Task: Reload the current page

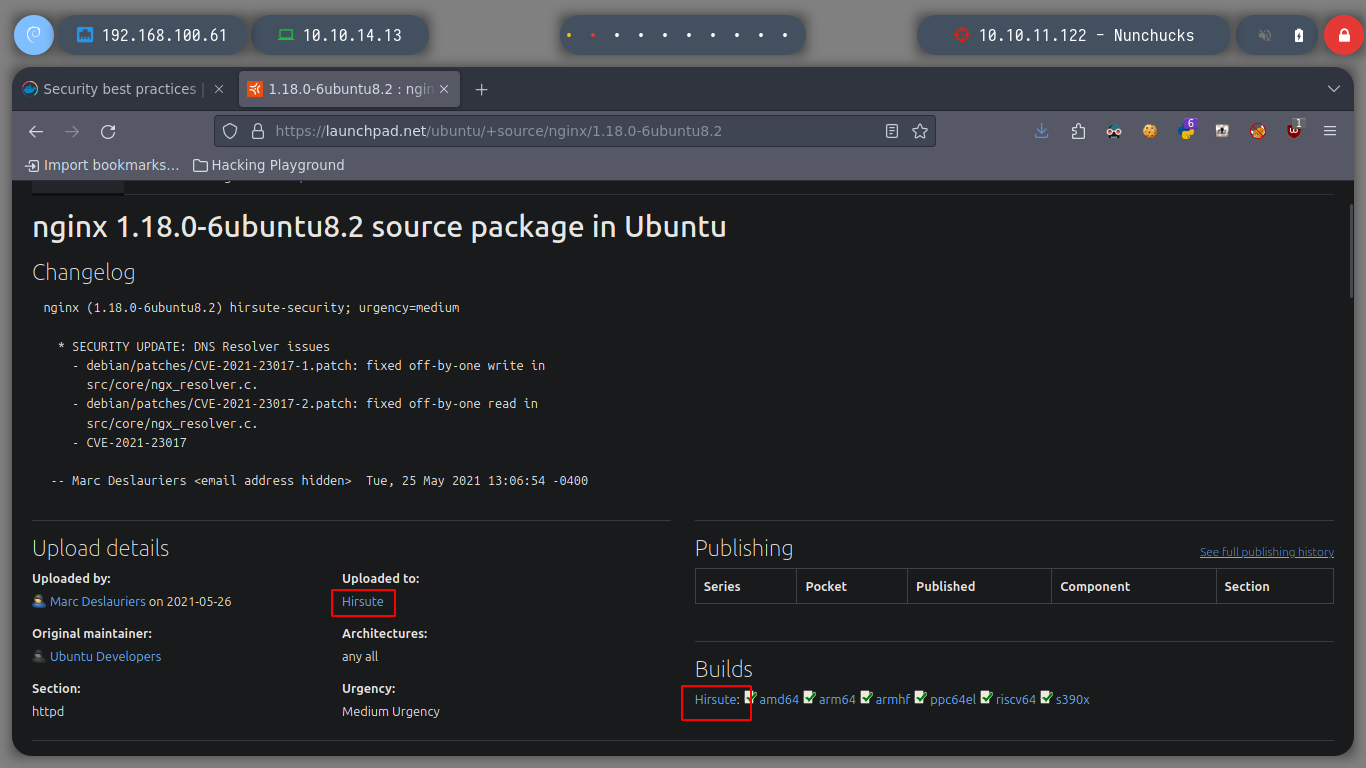Action: [x=108, y=131]
